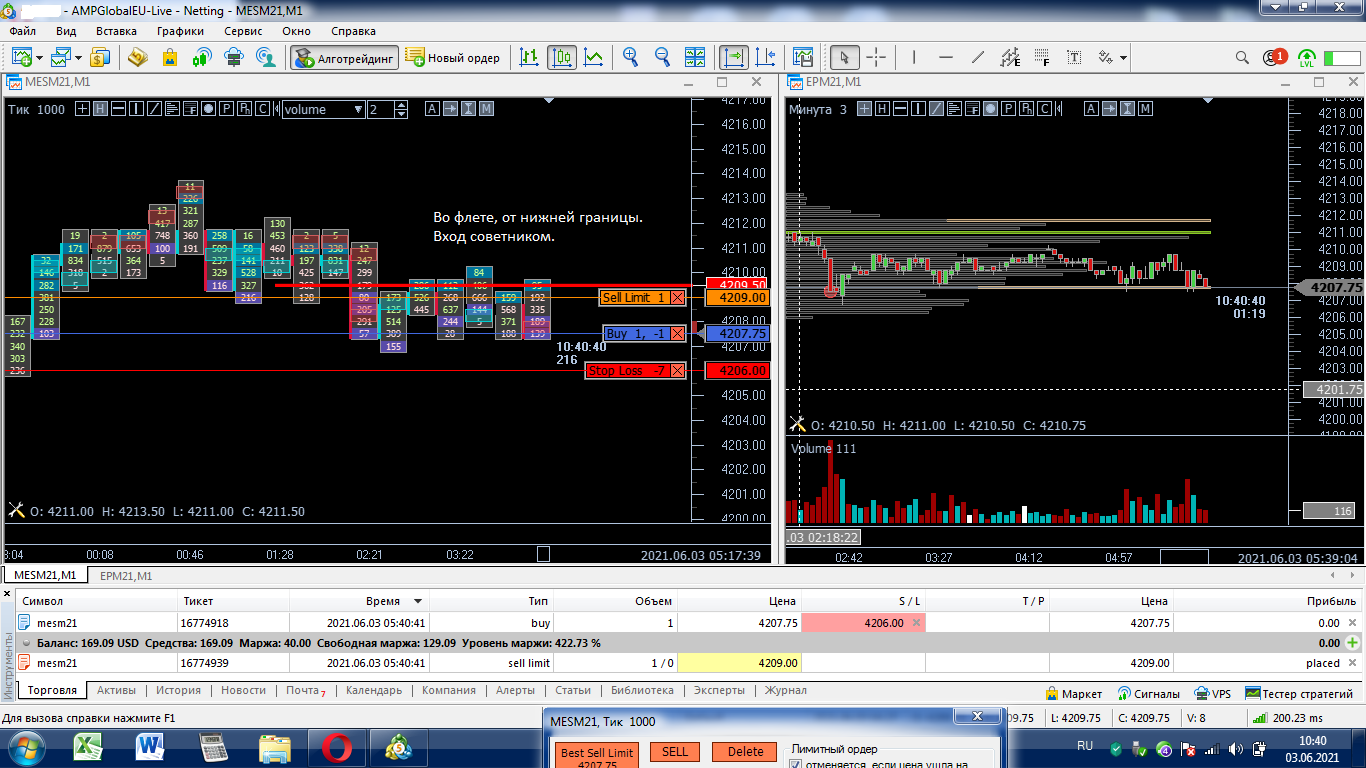Remove the Stop Loss label on the chart

pos(678,371)
